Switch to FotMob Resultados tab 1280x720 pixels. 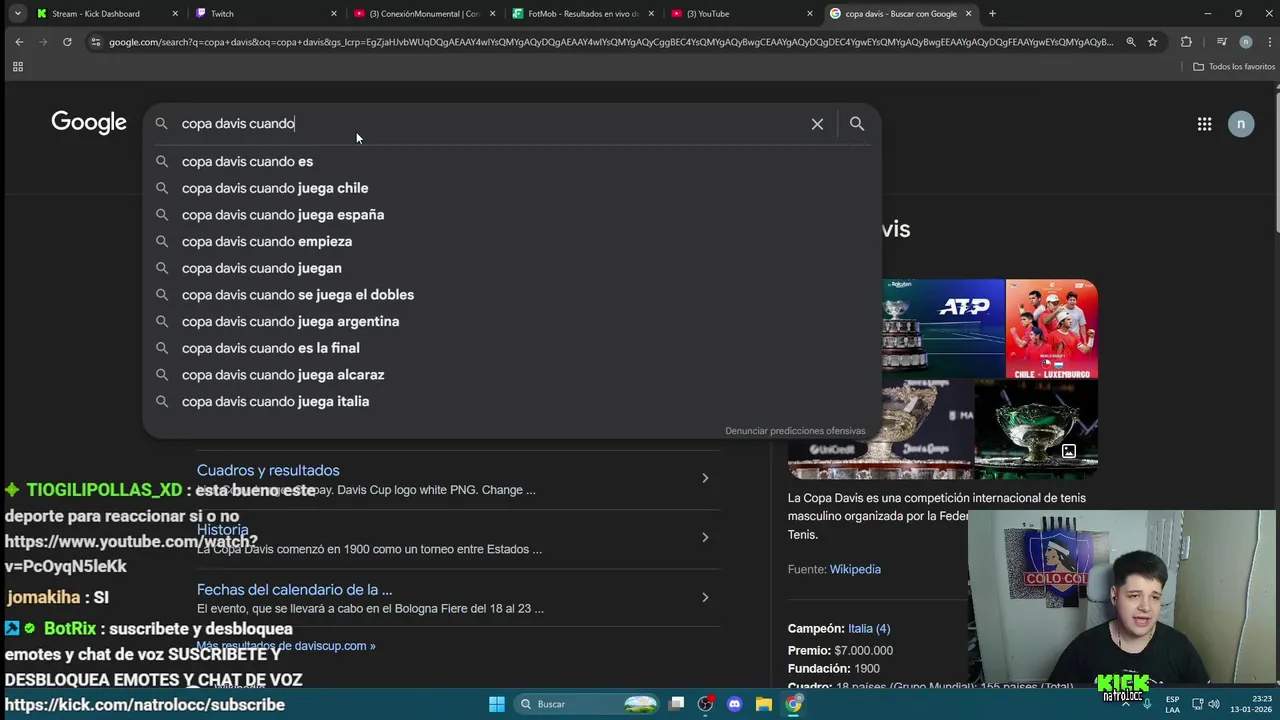[583, 14]
